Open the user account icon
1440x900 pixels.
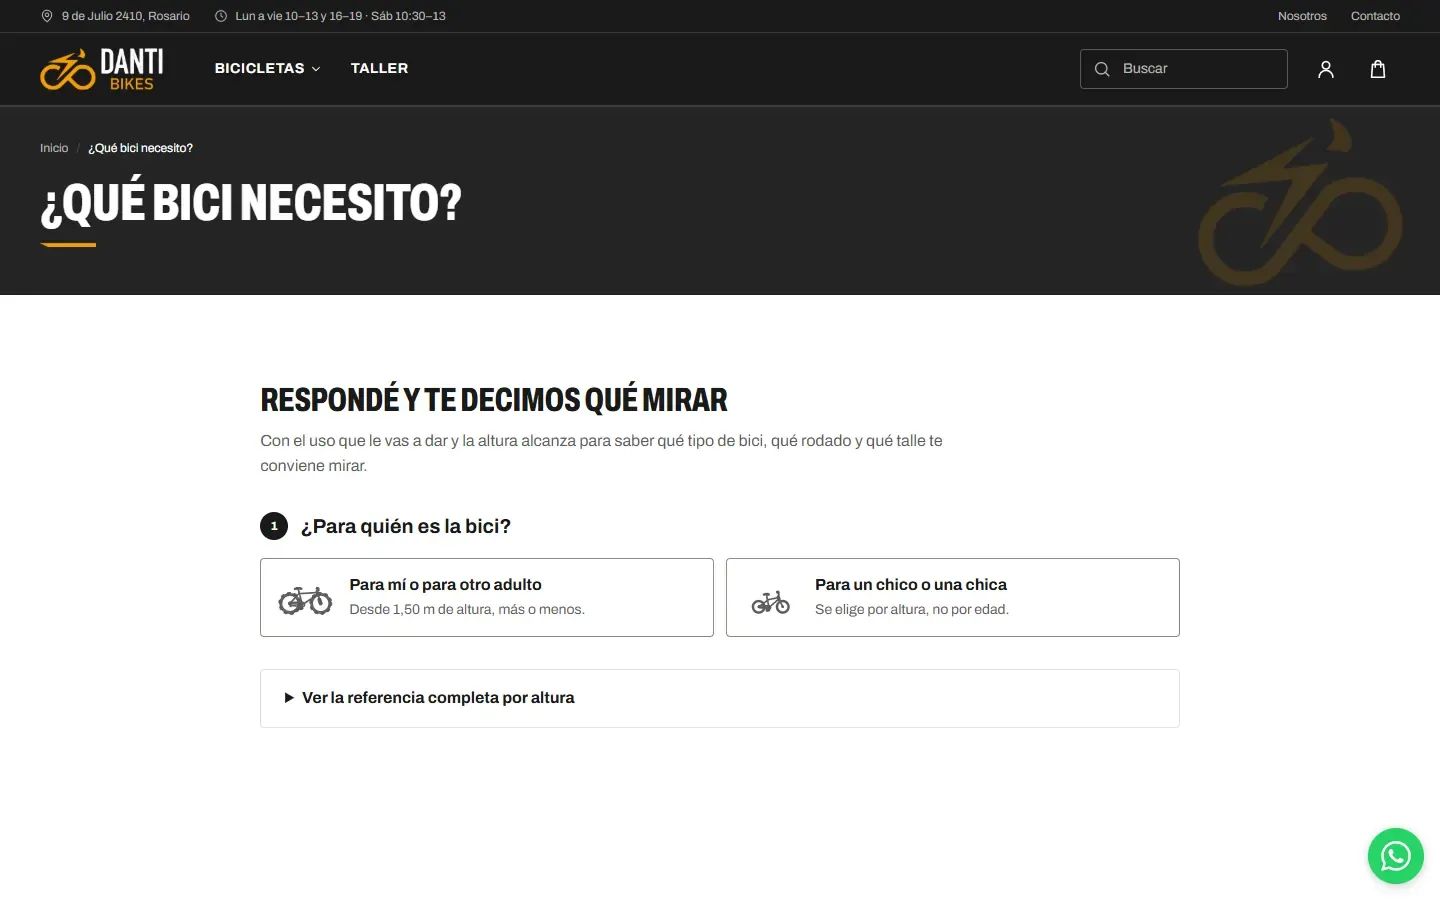pyautogui.click(x=1326, y=69)
